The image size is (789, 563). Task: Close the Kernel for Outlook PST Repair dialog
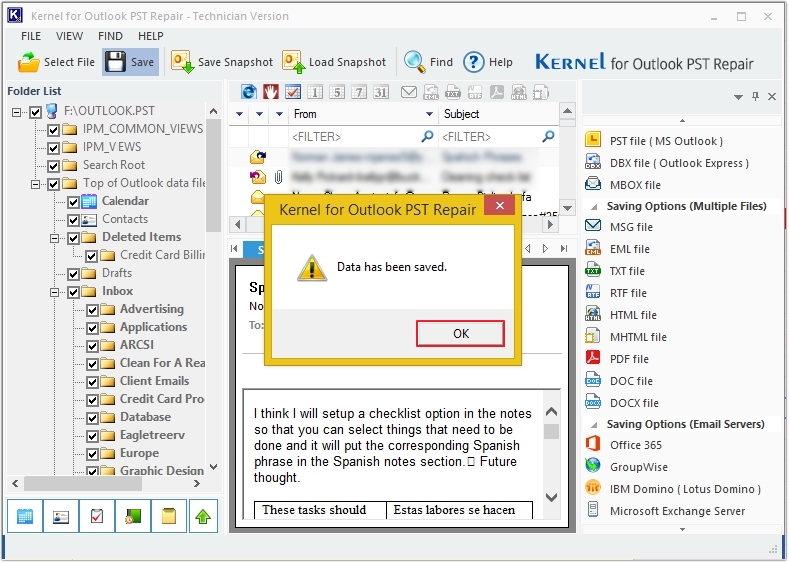coord(500,205)
